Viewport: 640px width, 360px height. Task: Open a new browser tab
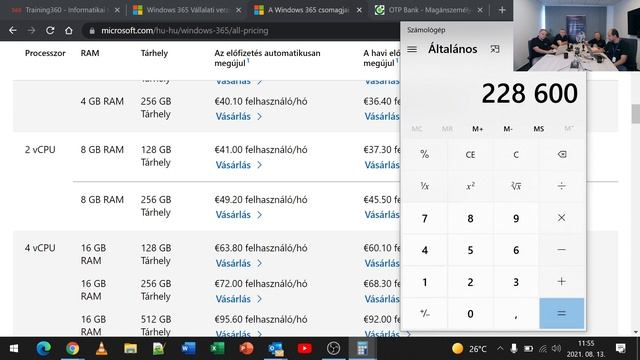[502, 10]
